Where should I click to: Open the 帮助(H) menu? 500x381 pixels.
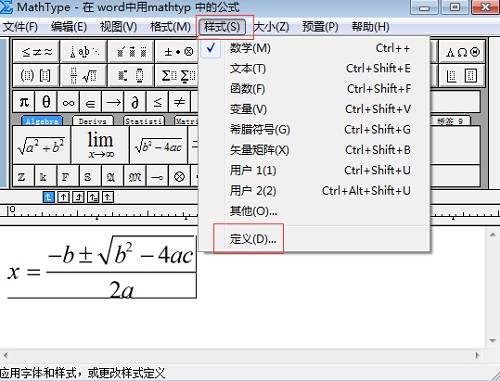370,27
